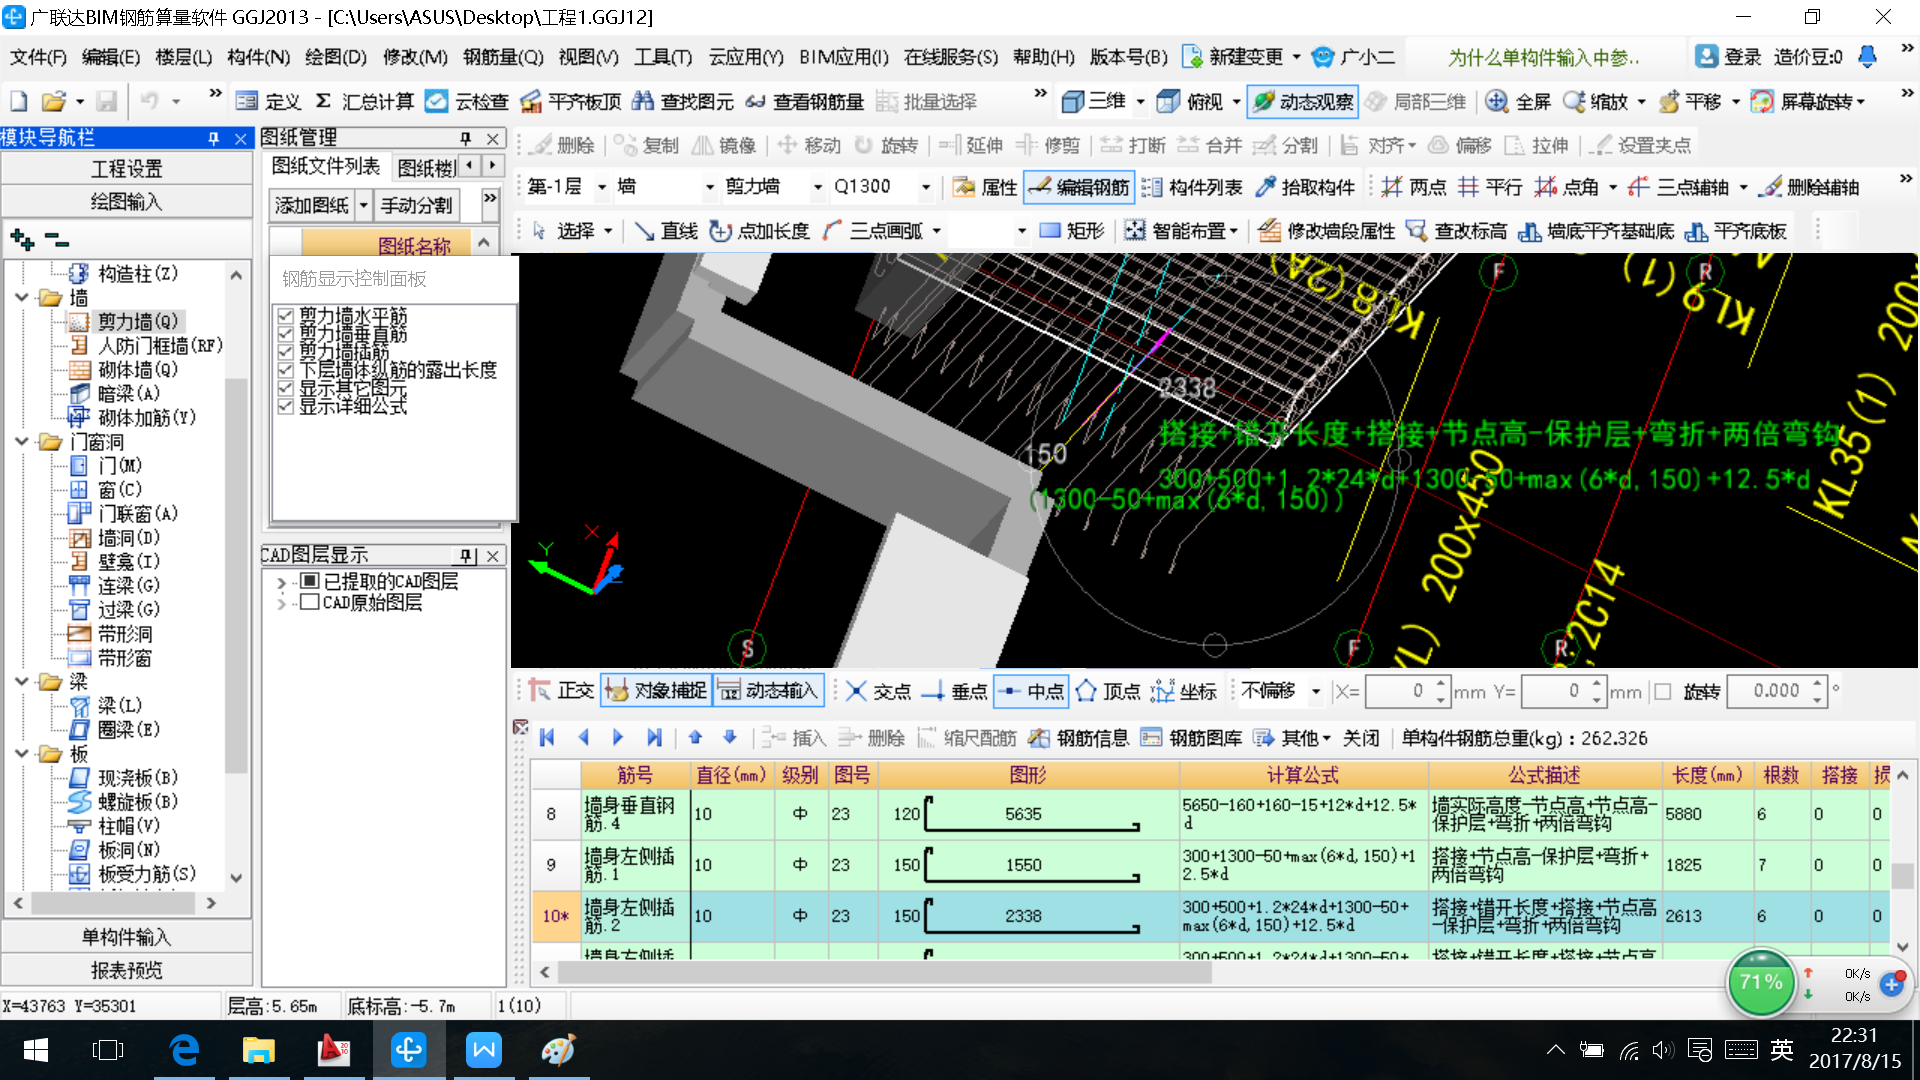The height and width of the screenshot is (1080, 1920).
Task: Click the 定义 (Define) toolbar icon
Action: 268,101
